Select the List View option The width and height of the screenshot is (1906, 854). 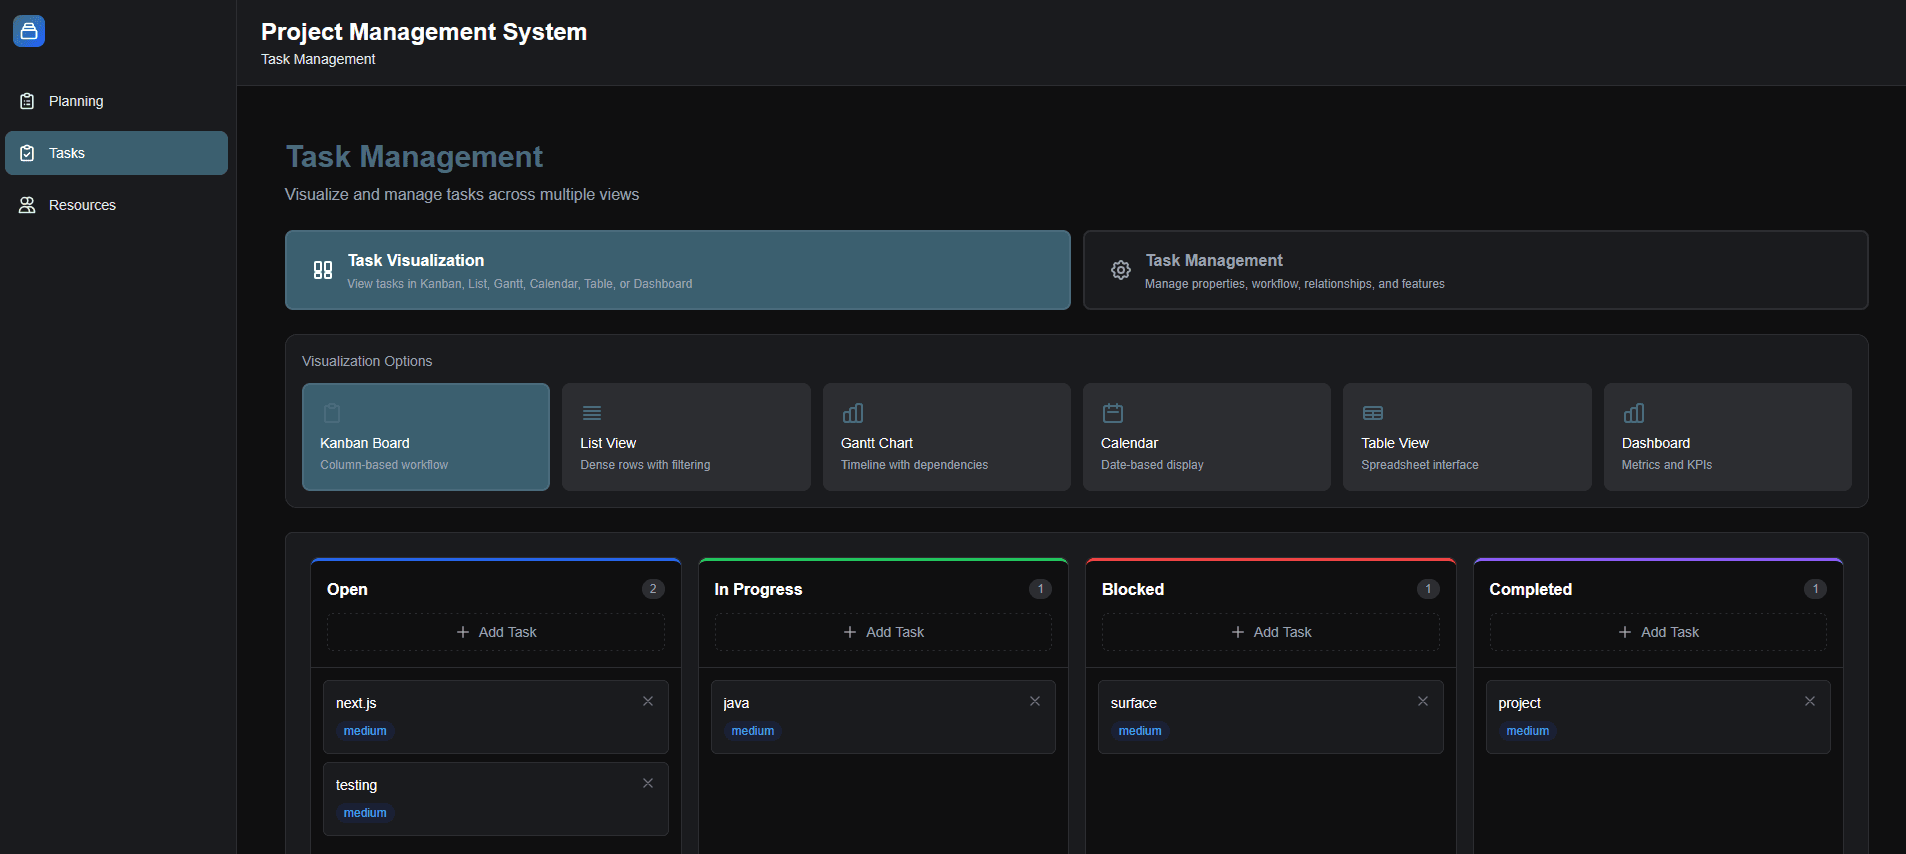click(x=686, y=437)
